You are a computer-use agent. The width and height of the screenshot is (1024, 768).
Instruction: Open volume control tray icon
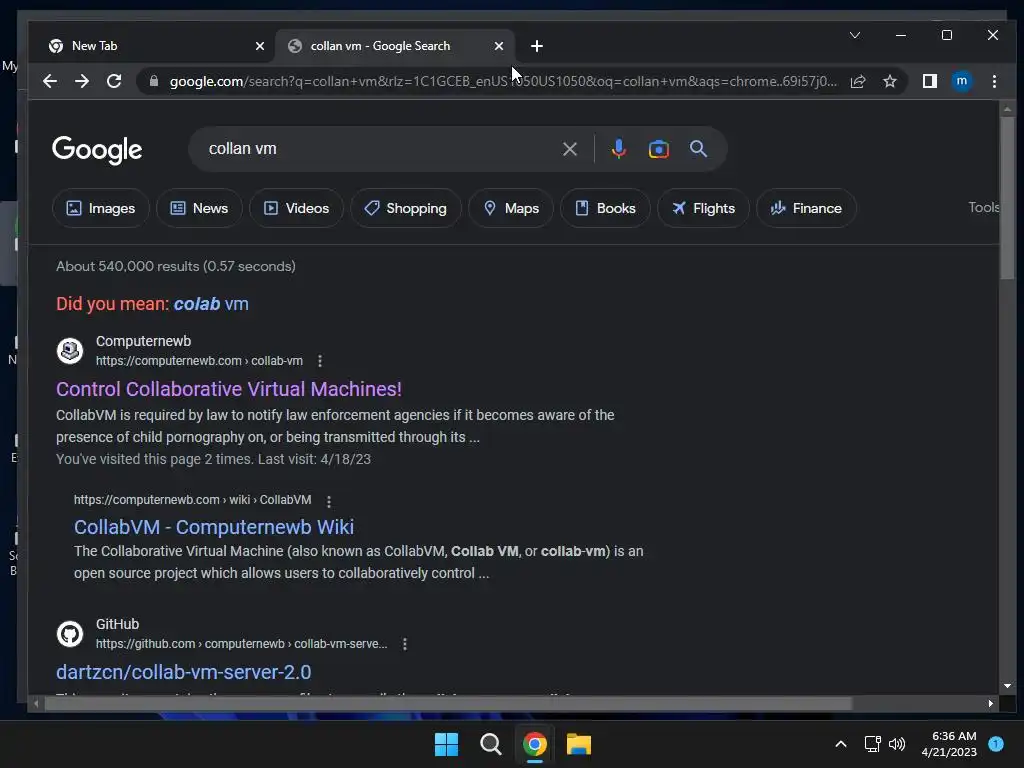897,744
